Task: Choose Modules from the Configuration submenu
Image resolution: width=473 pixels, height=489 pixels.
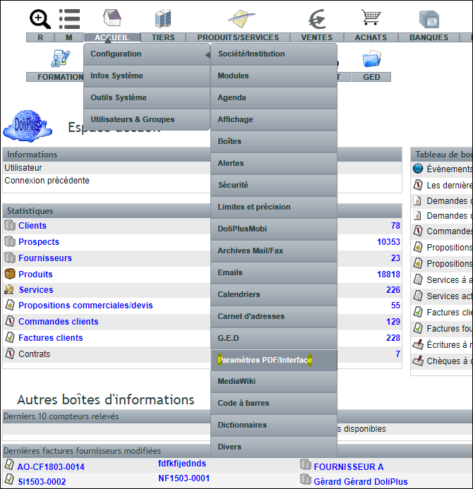Action: click(x=274, y=76)
